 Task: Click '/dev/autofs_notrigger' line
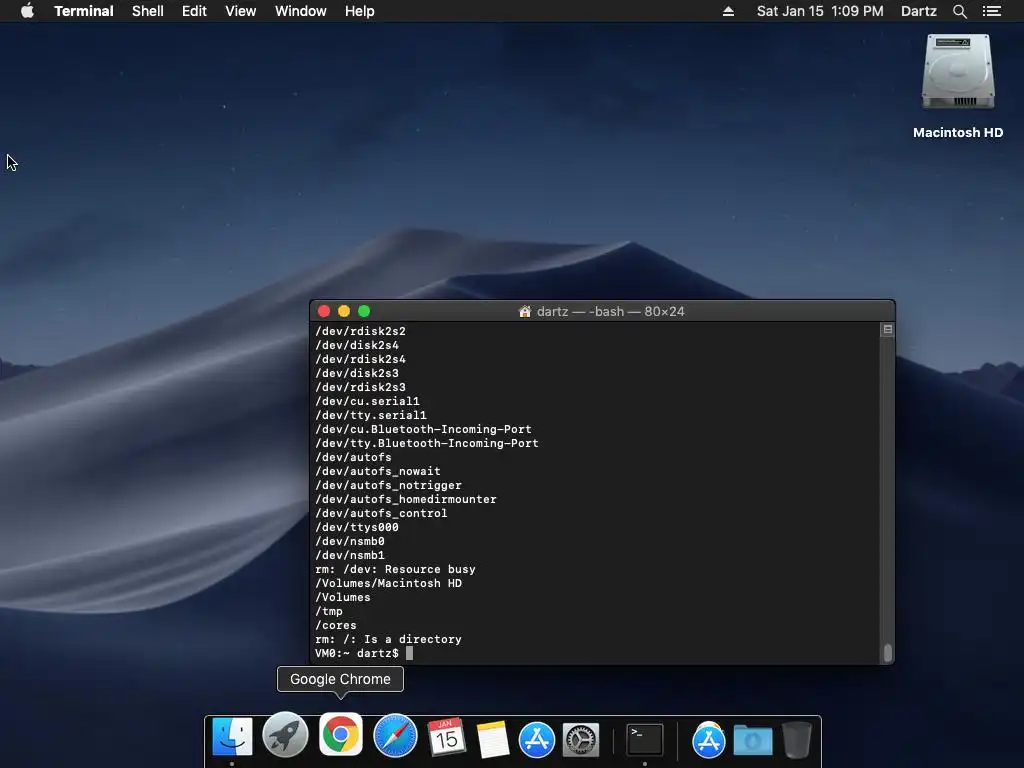[388, 485]
